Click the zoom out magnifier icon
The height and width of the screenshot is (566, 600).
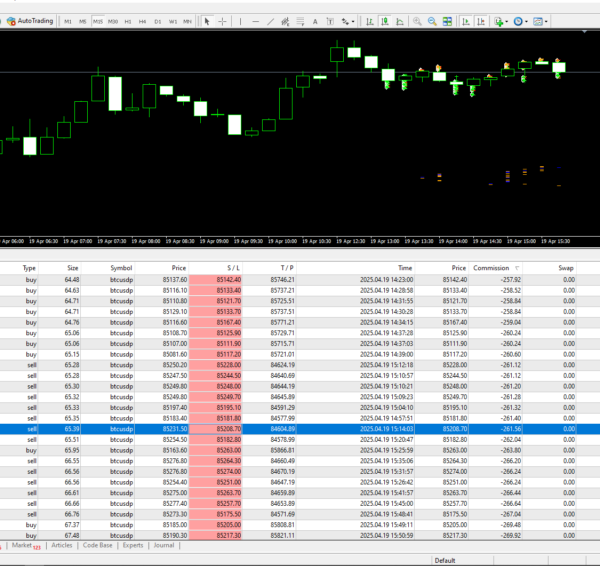tap(433, 21)
